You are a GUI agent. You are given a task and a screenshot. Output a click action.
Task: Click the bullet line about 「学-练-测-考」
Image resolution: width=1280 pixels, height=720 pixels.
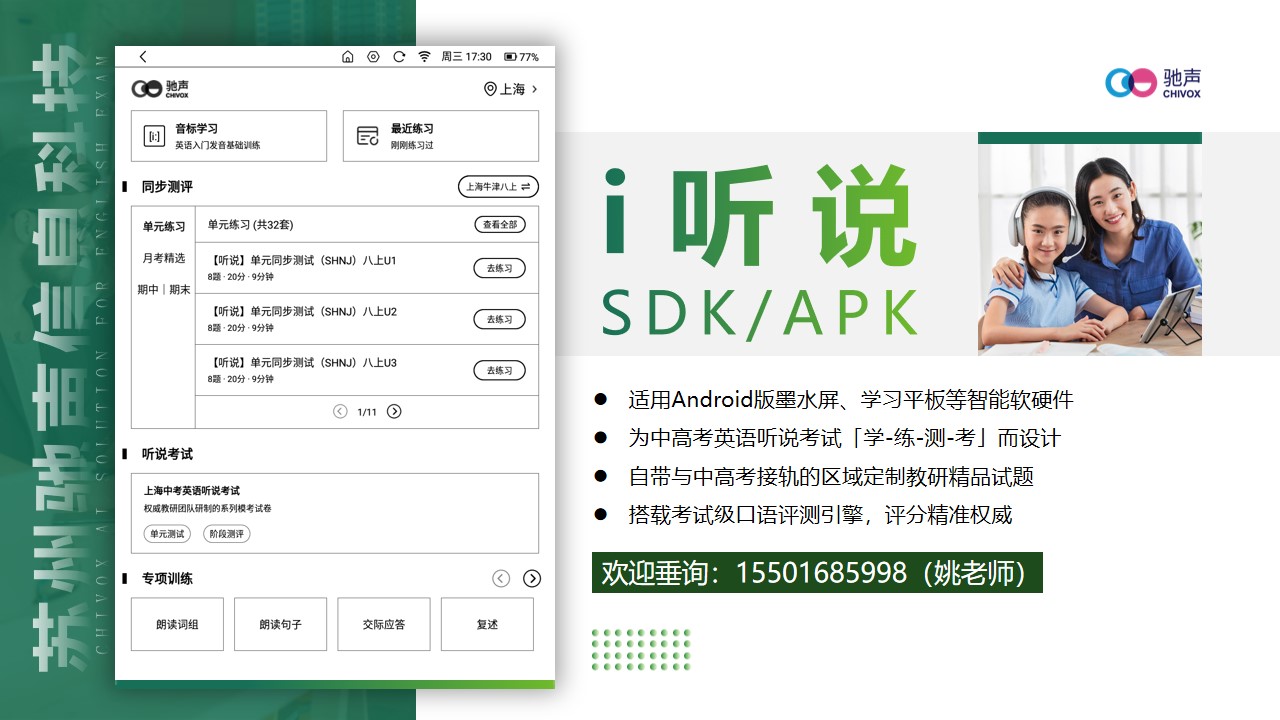coord(844,438)
